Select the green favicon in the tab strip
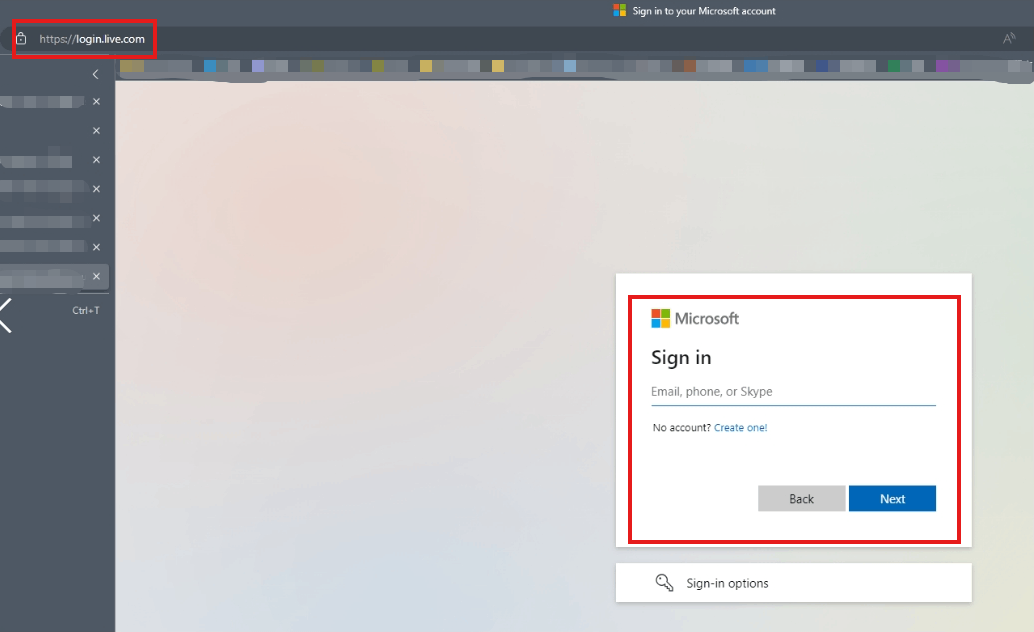 [x=894, y=65]
